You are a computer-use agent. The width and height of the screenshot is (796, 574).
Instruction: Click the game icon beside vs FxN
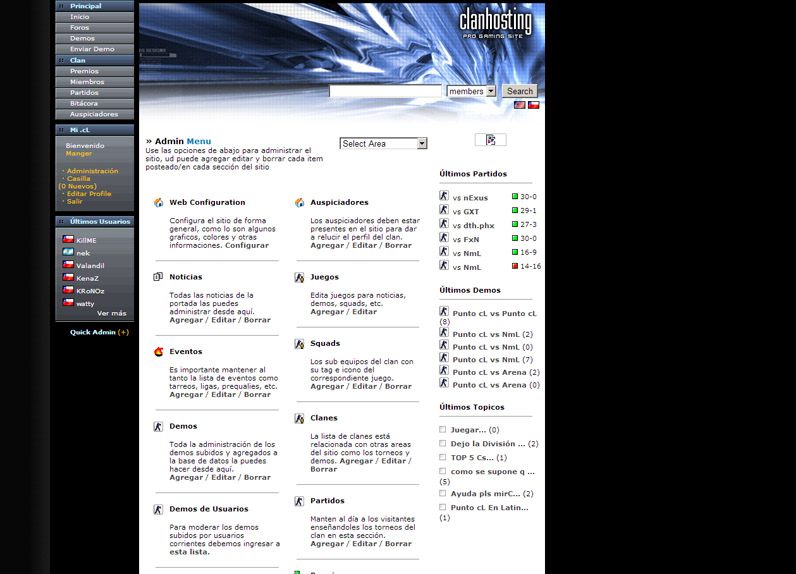[444, 237]
